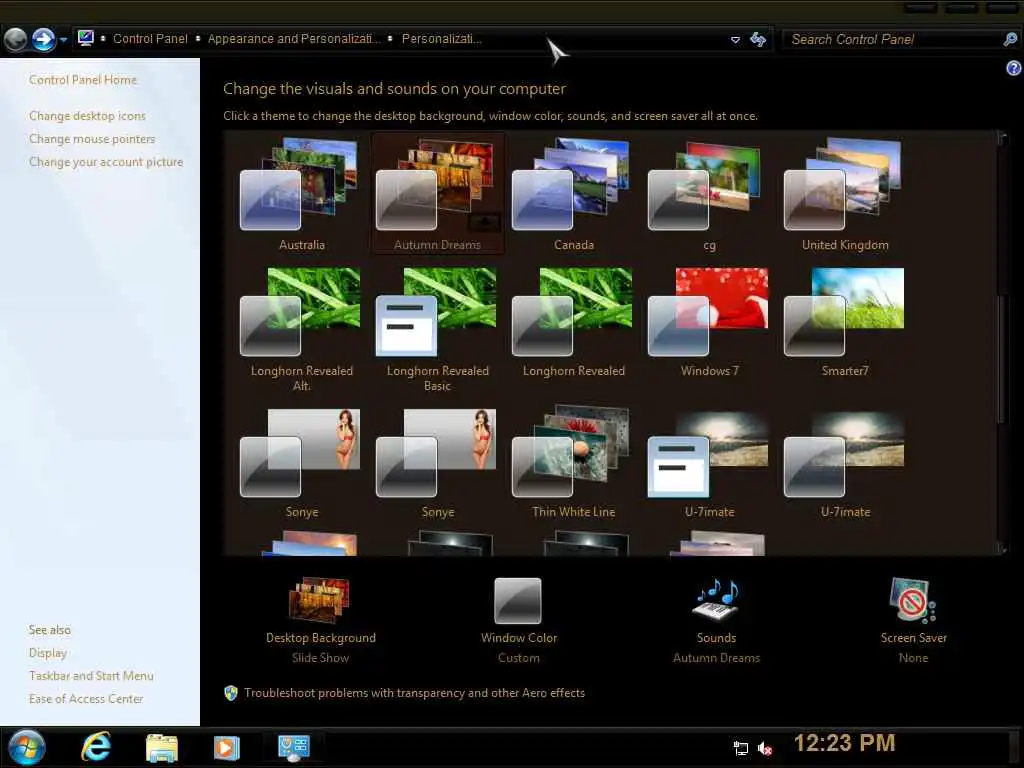Open Desktop Background slide show settings
Image resolution: width=1024 pixels, height=768 pixels.
[x=320, y=620]
